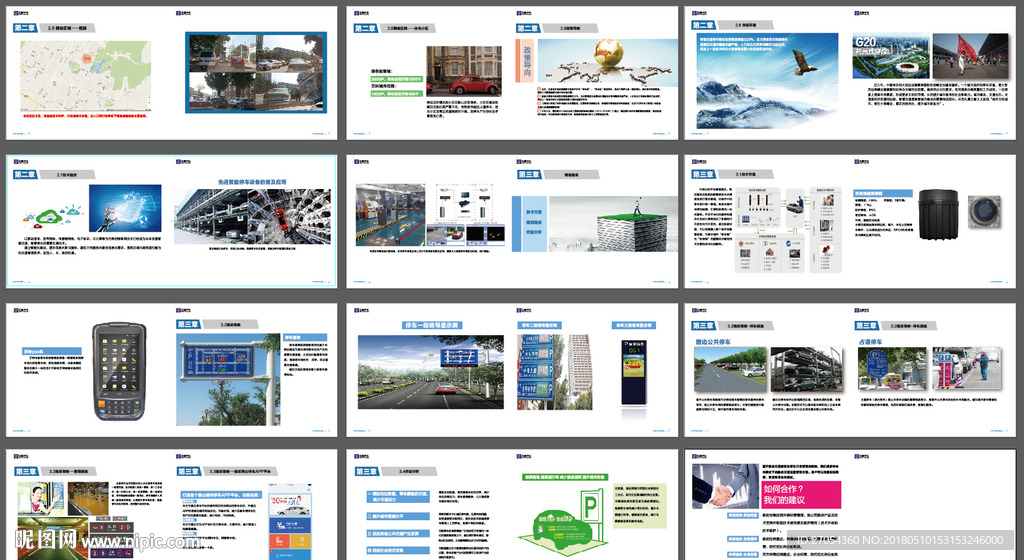Click the pink 如何合作？我们的建议 banner

point(801,495)
